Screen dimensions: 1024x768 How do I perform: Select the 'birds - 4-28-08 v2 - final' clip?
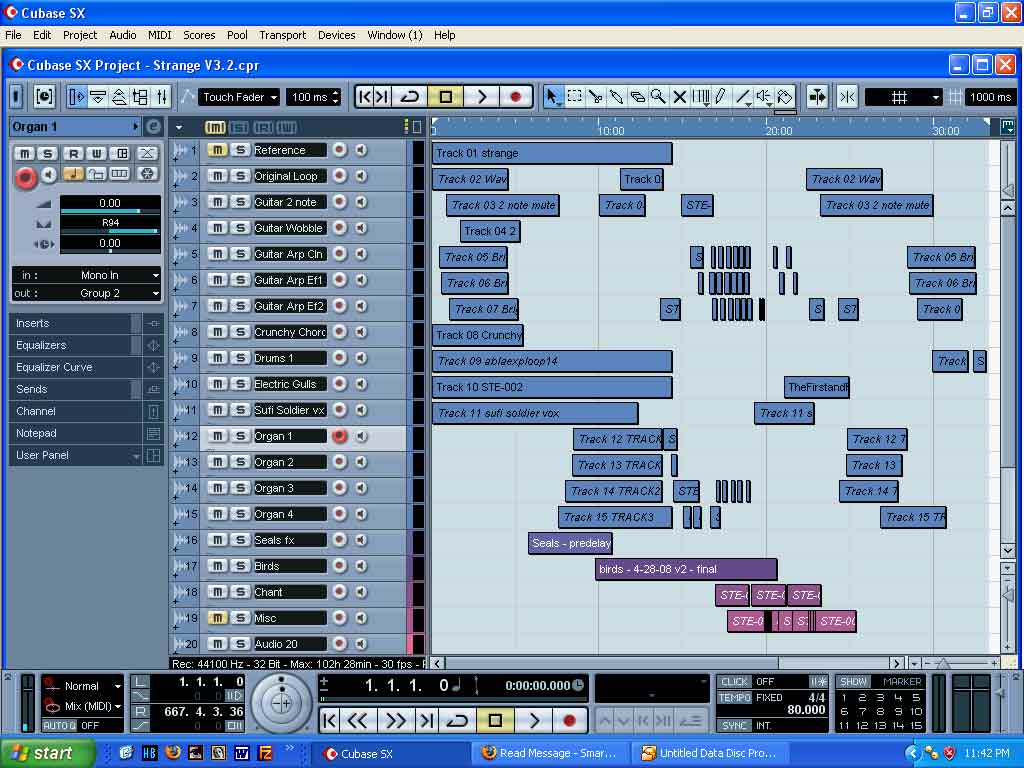(686, 569)
